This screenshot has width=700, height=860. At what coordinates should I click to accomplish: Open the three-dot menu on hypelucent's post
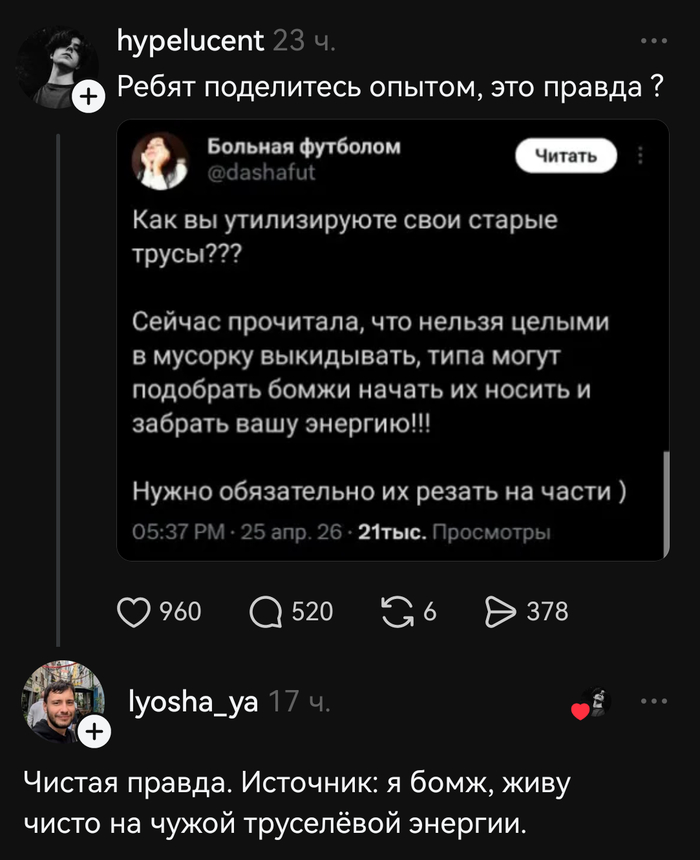(x=653, y=42)
